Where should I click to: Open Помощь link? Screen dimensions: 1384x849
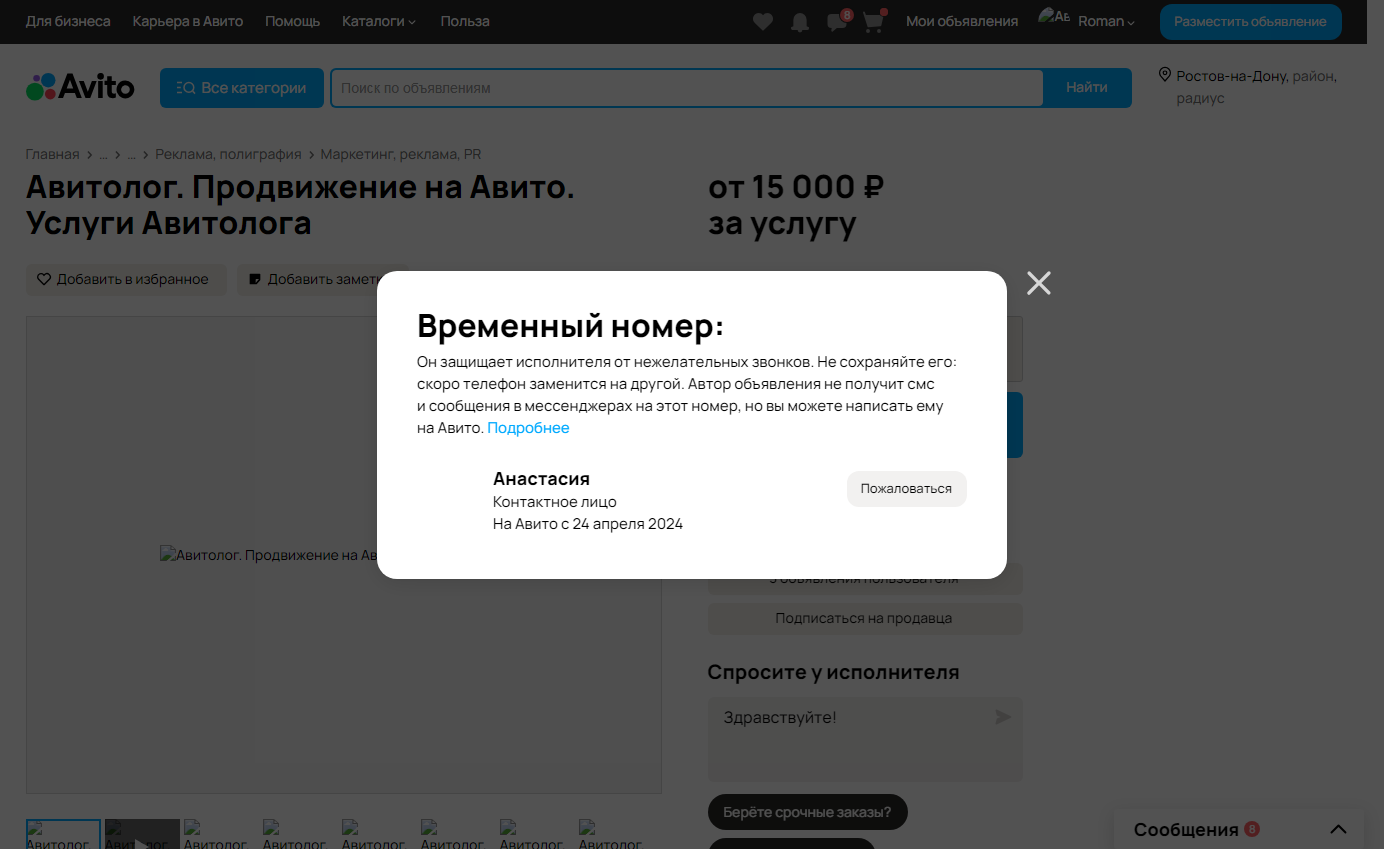pyautogui.click(x=293, y=21)
